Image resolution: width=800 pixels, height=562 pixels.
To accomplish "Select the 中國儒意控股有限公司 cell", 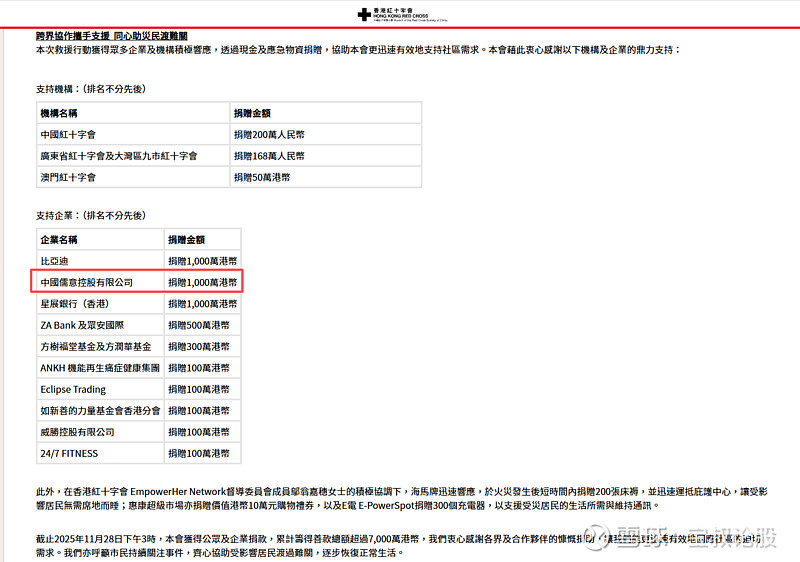I will click(x=100, y=282).
